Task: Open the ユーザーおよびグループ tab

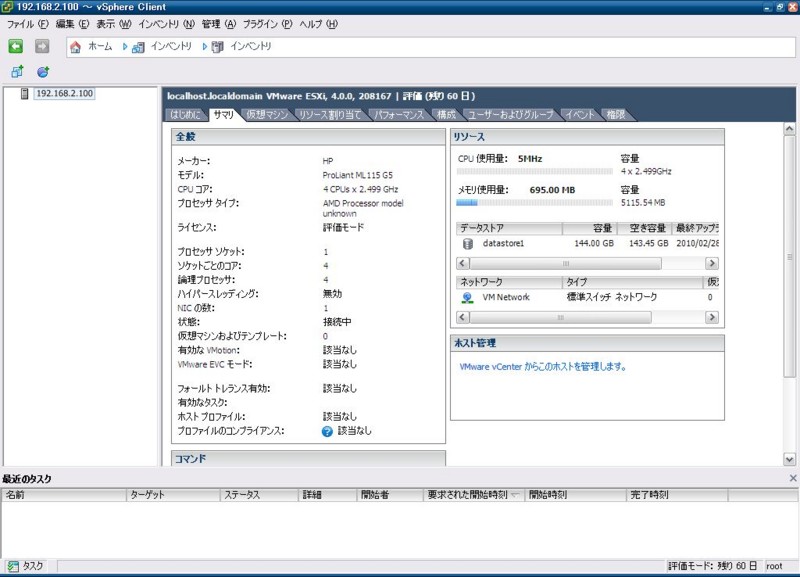Action: pyautogui.click(x=511, y=115)
